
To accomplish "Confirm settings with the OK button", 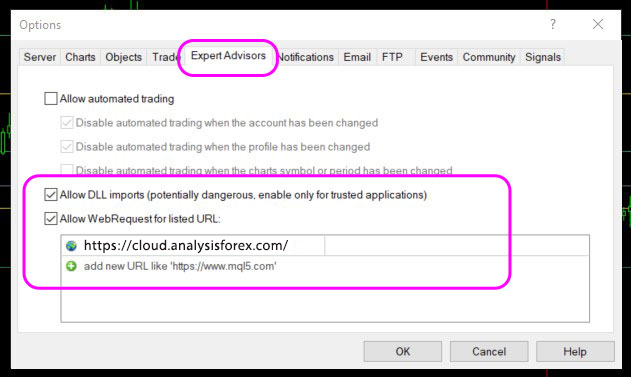I will (x=403, y=352).
